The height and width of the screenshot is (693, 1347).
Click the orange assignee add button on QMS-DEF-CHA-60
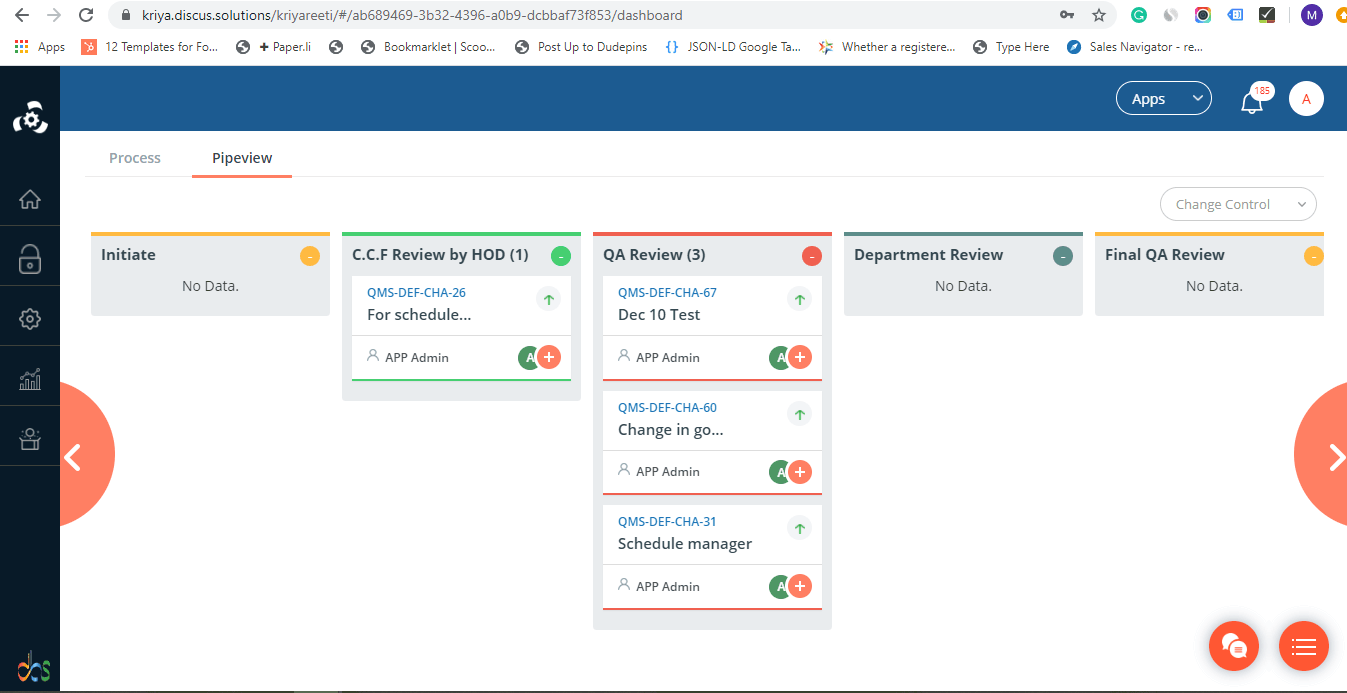pos(799,471)
